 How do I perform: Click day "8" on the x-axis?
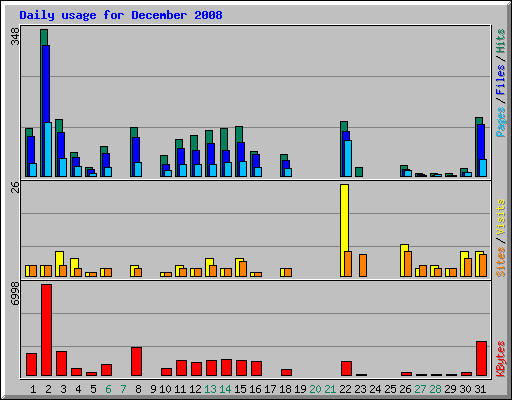click(x=138, y=389)
